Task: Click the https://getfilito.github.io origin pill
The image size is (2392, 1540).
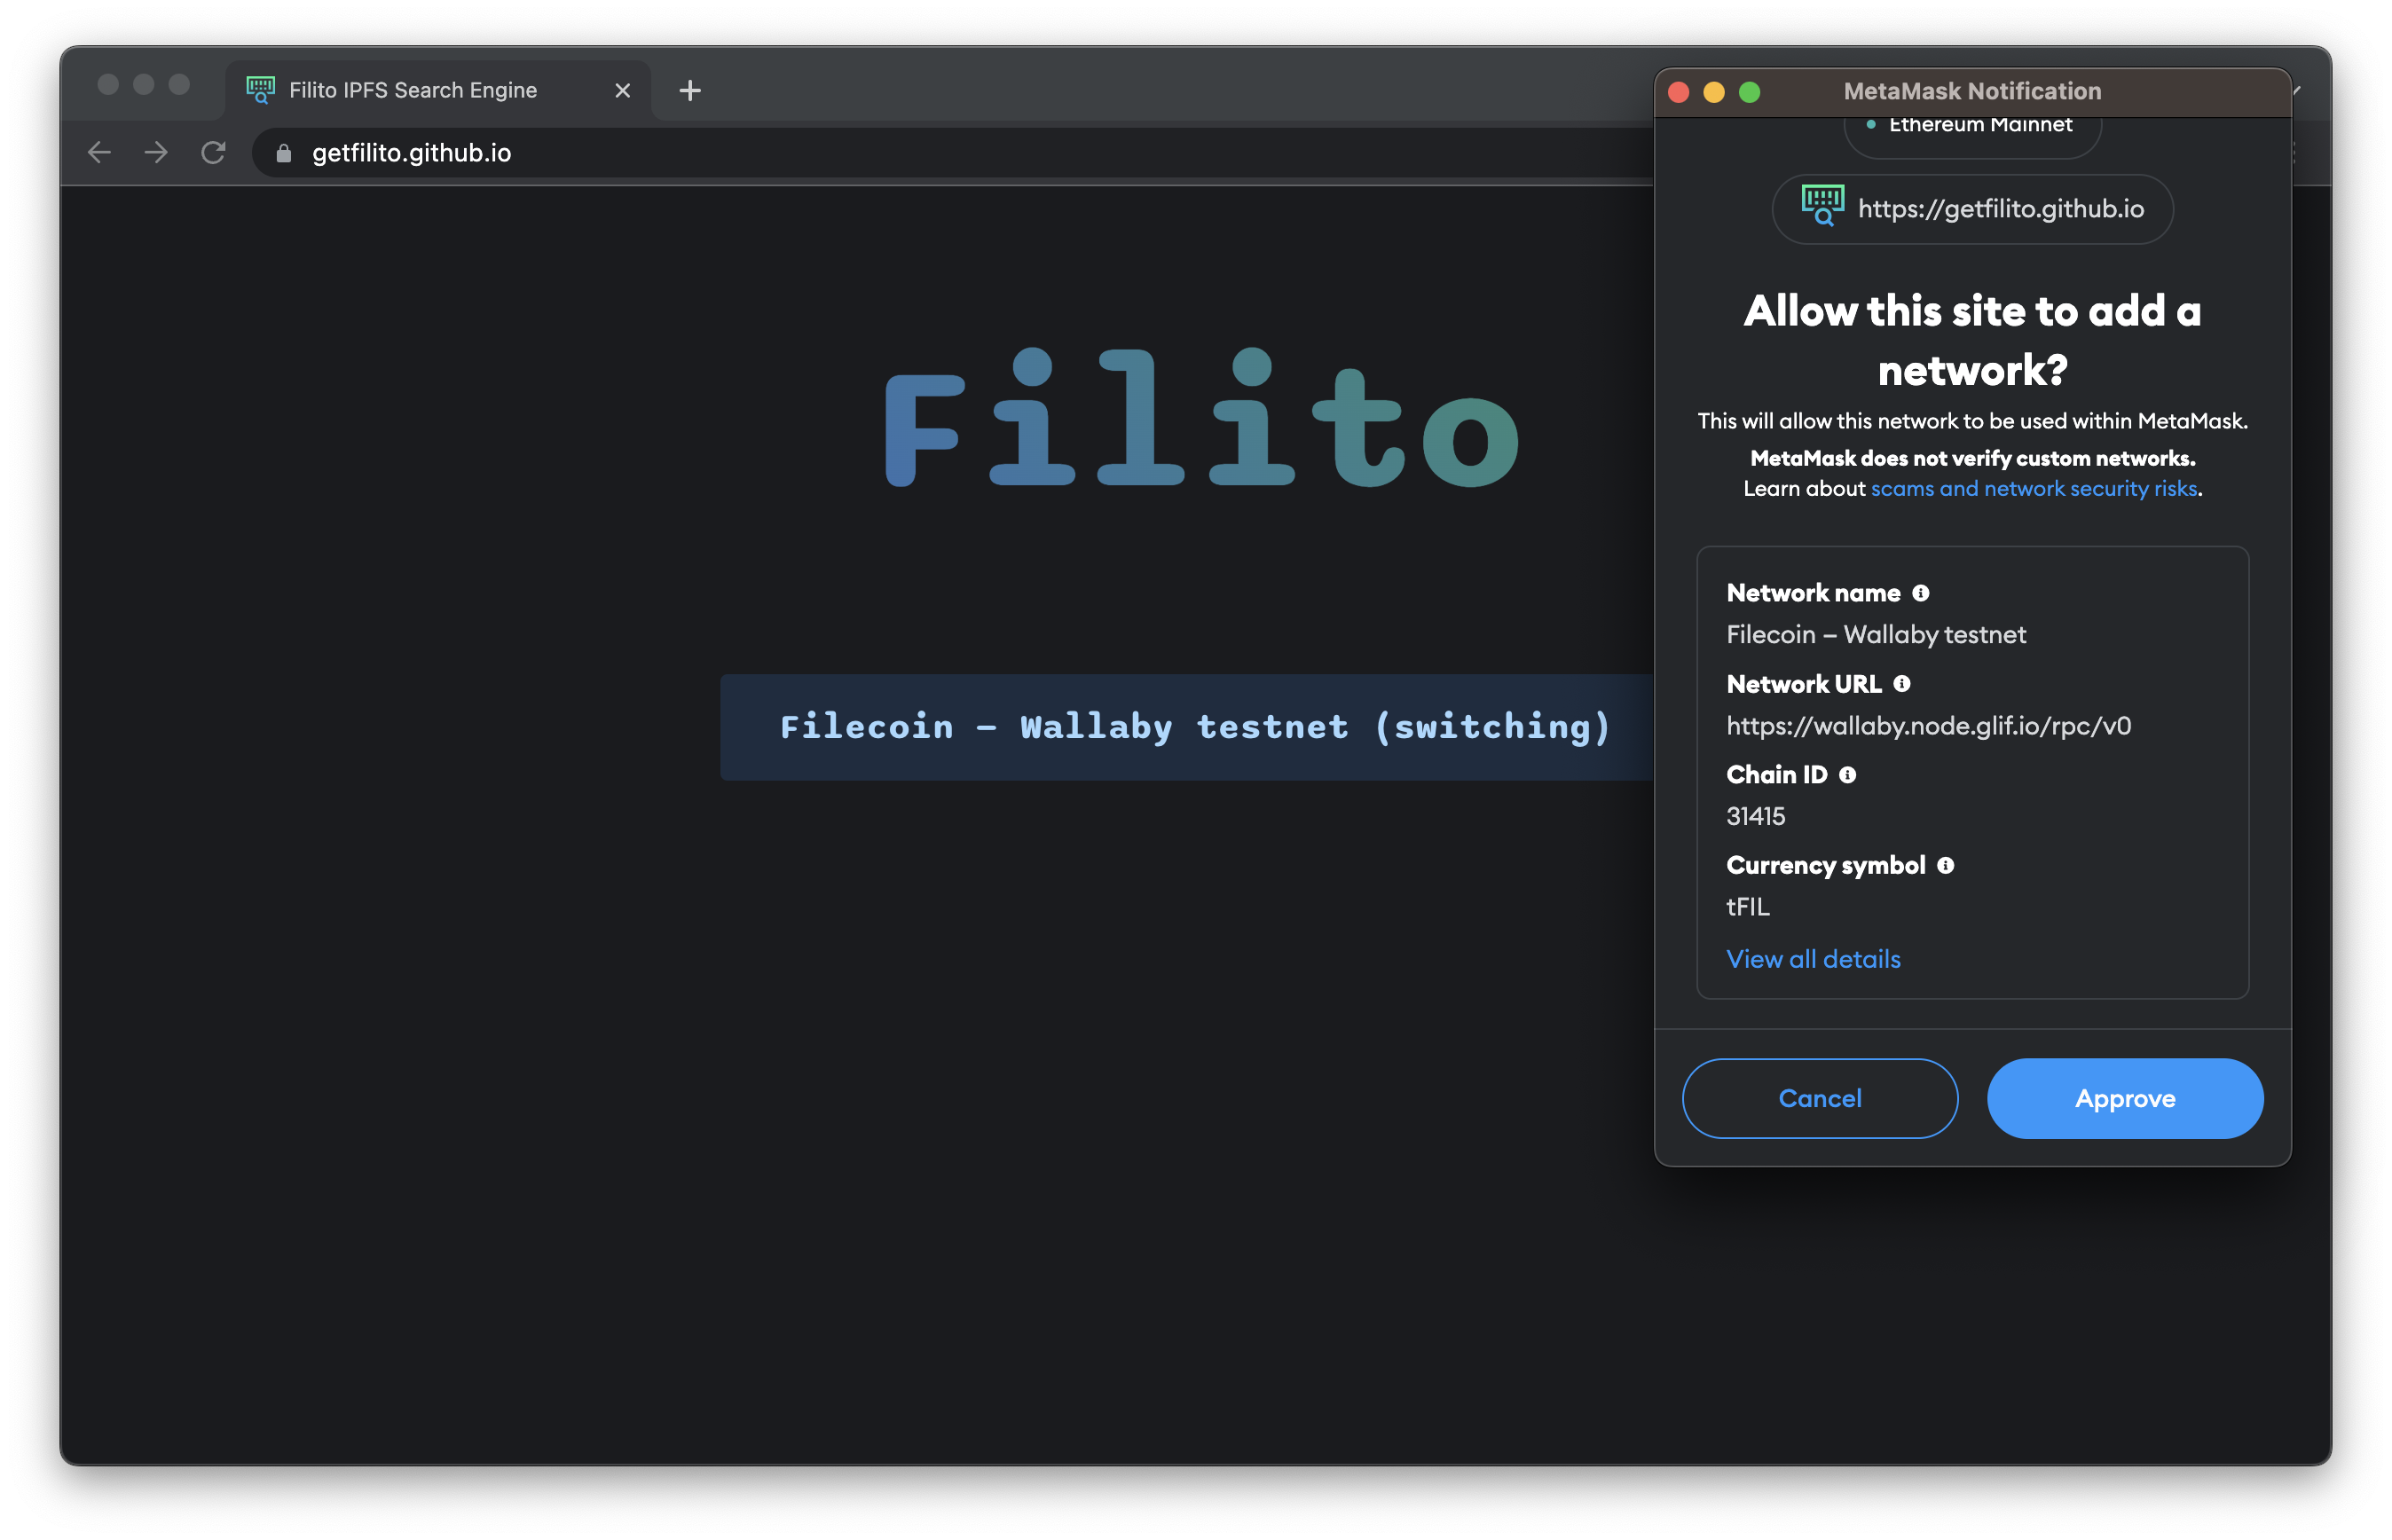Action: coord(1972,208)
